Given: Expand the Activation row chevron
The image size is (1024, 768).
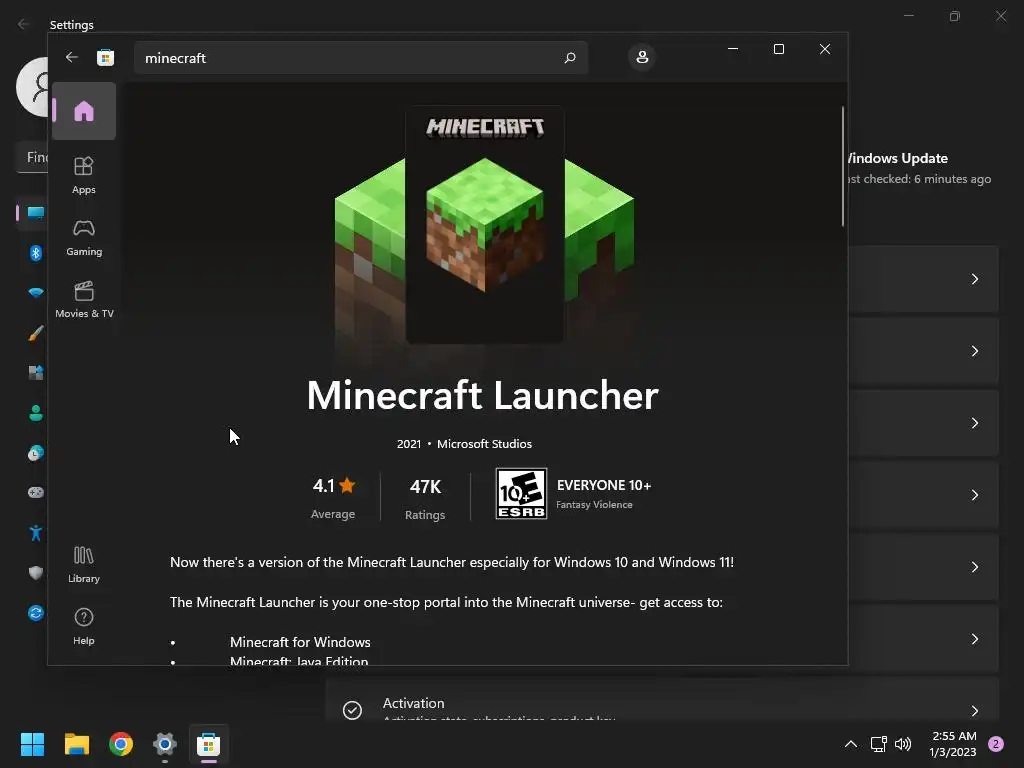Looking at the screenshot, I should coord(974,711).
